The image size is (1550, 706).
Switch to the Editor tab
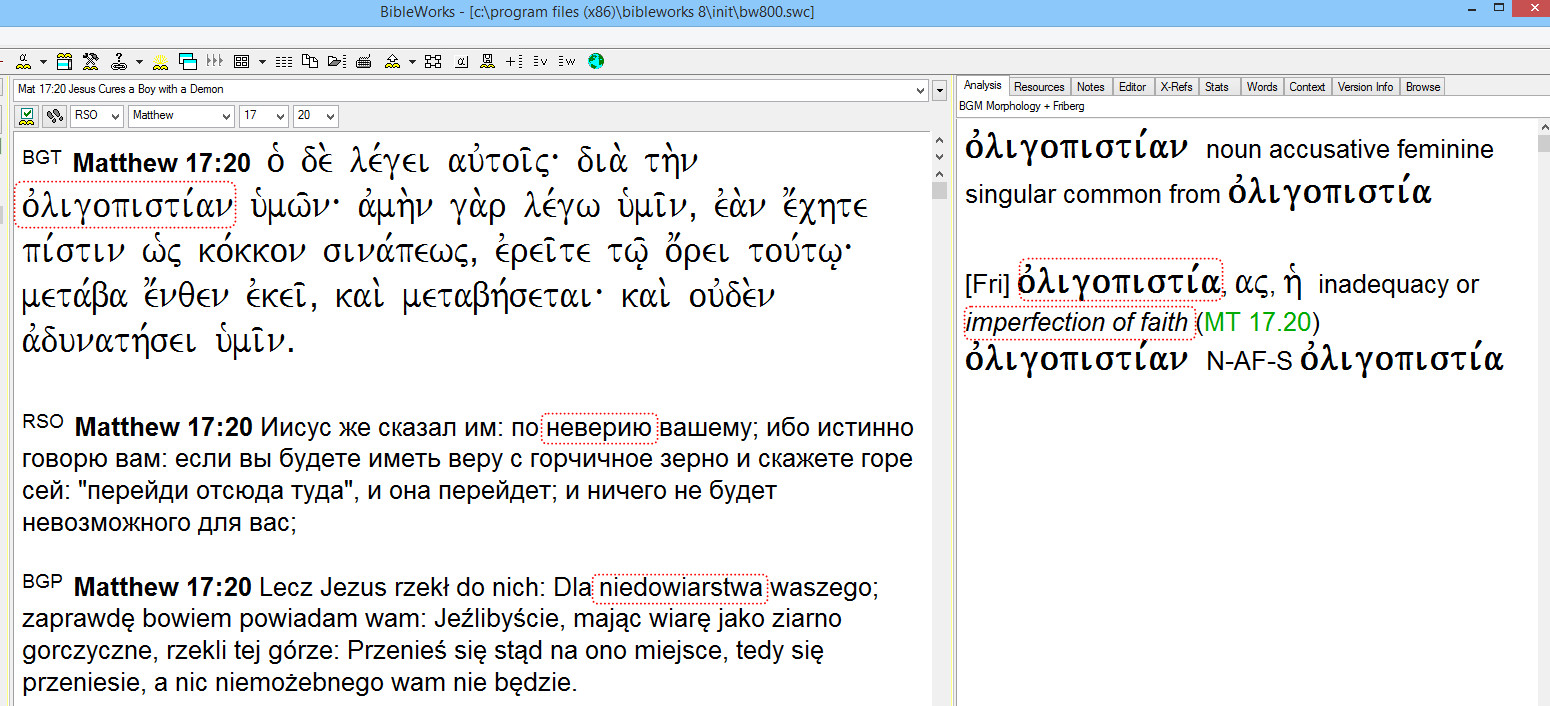pyautogui.click(x=1132, y=87)
